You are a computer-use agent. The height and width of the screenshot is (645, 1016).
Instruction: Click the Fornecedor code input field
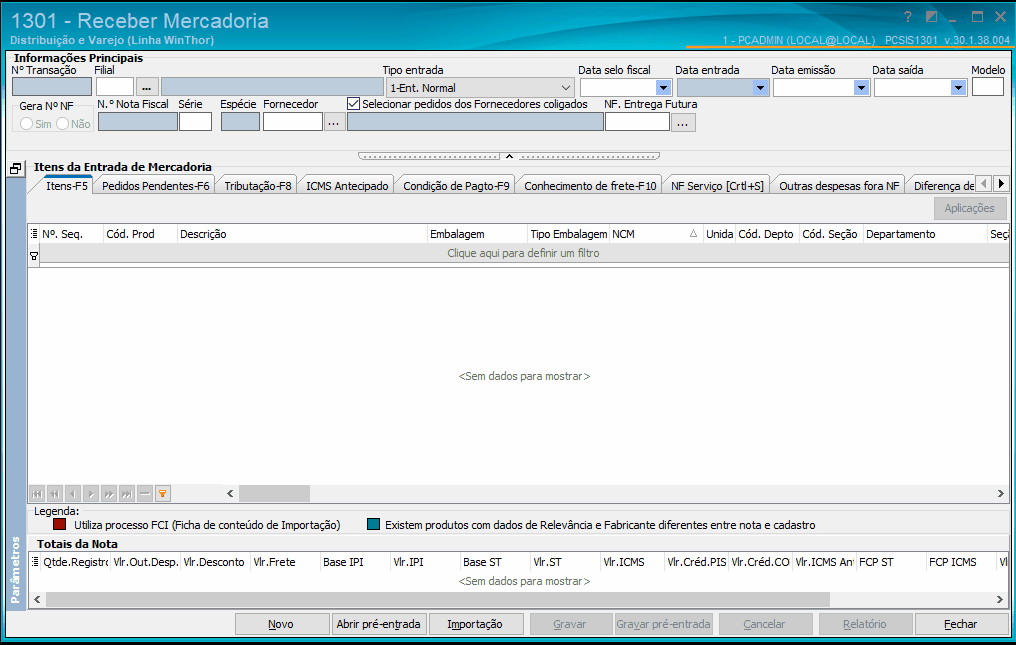coord(292,122)
